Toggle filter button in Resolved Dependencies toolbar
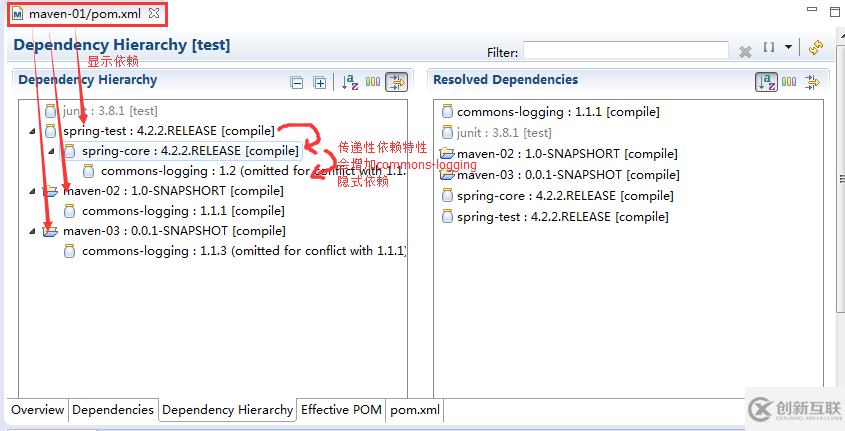This screenshot has height=431, width=845. point(812,82)
